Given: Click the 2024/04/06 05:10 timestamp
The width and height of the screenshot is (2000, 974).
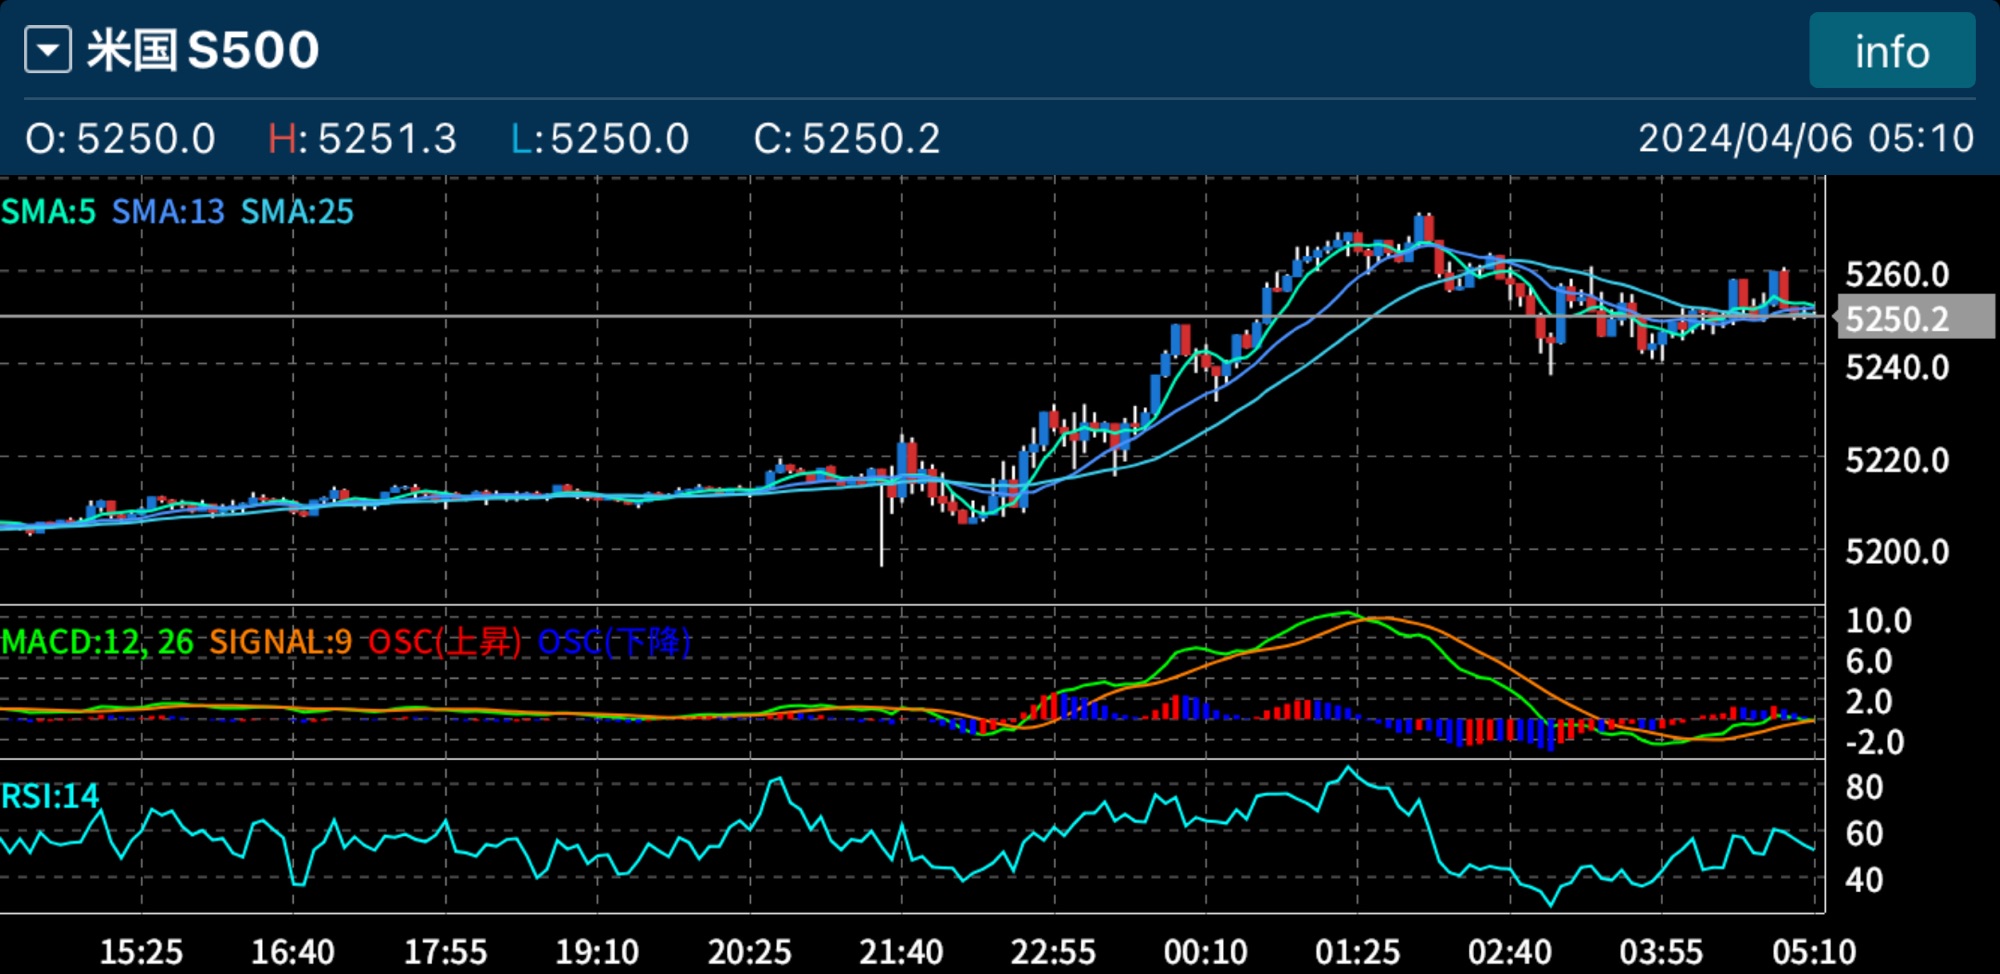Looking at the screenshot, I should coord(1805,138).
